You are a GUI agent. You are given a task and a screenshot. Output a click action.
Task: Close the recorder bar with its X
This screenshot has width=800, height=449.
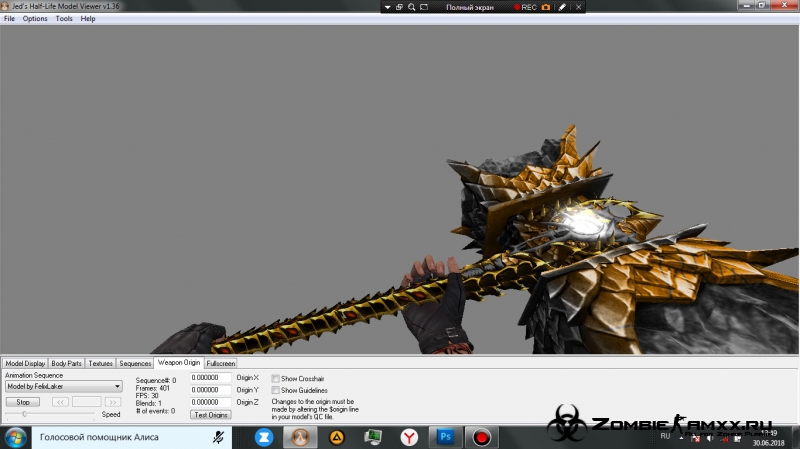[579, 7]
